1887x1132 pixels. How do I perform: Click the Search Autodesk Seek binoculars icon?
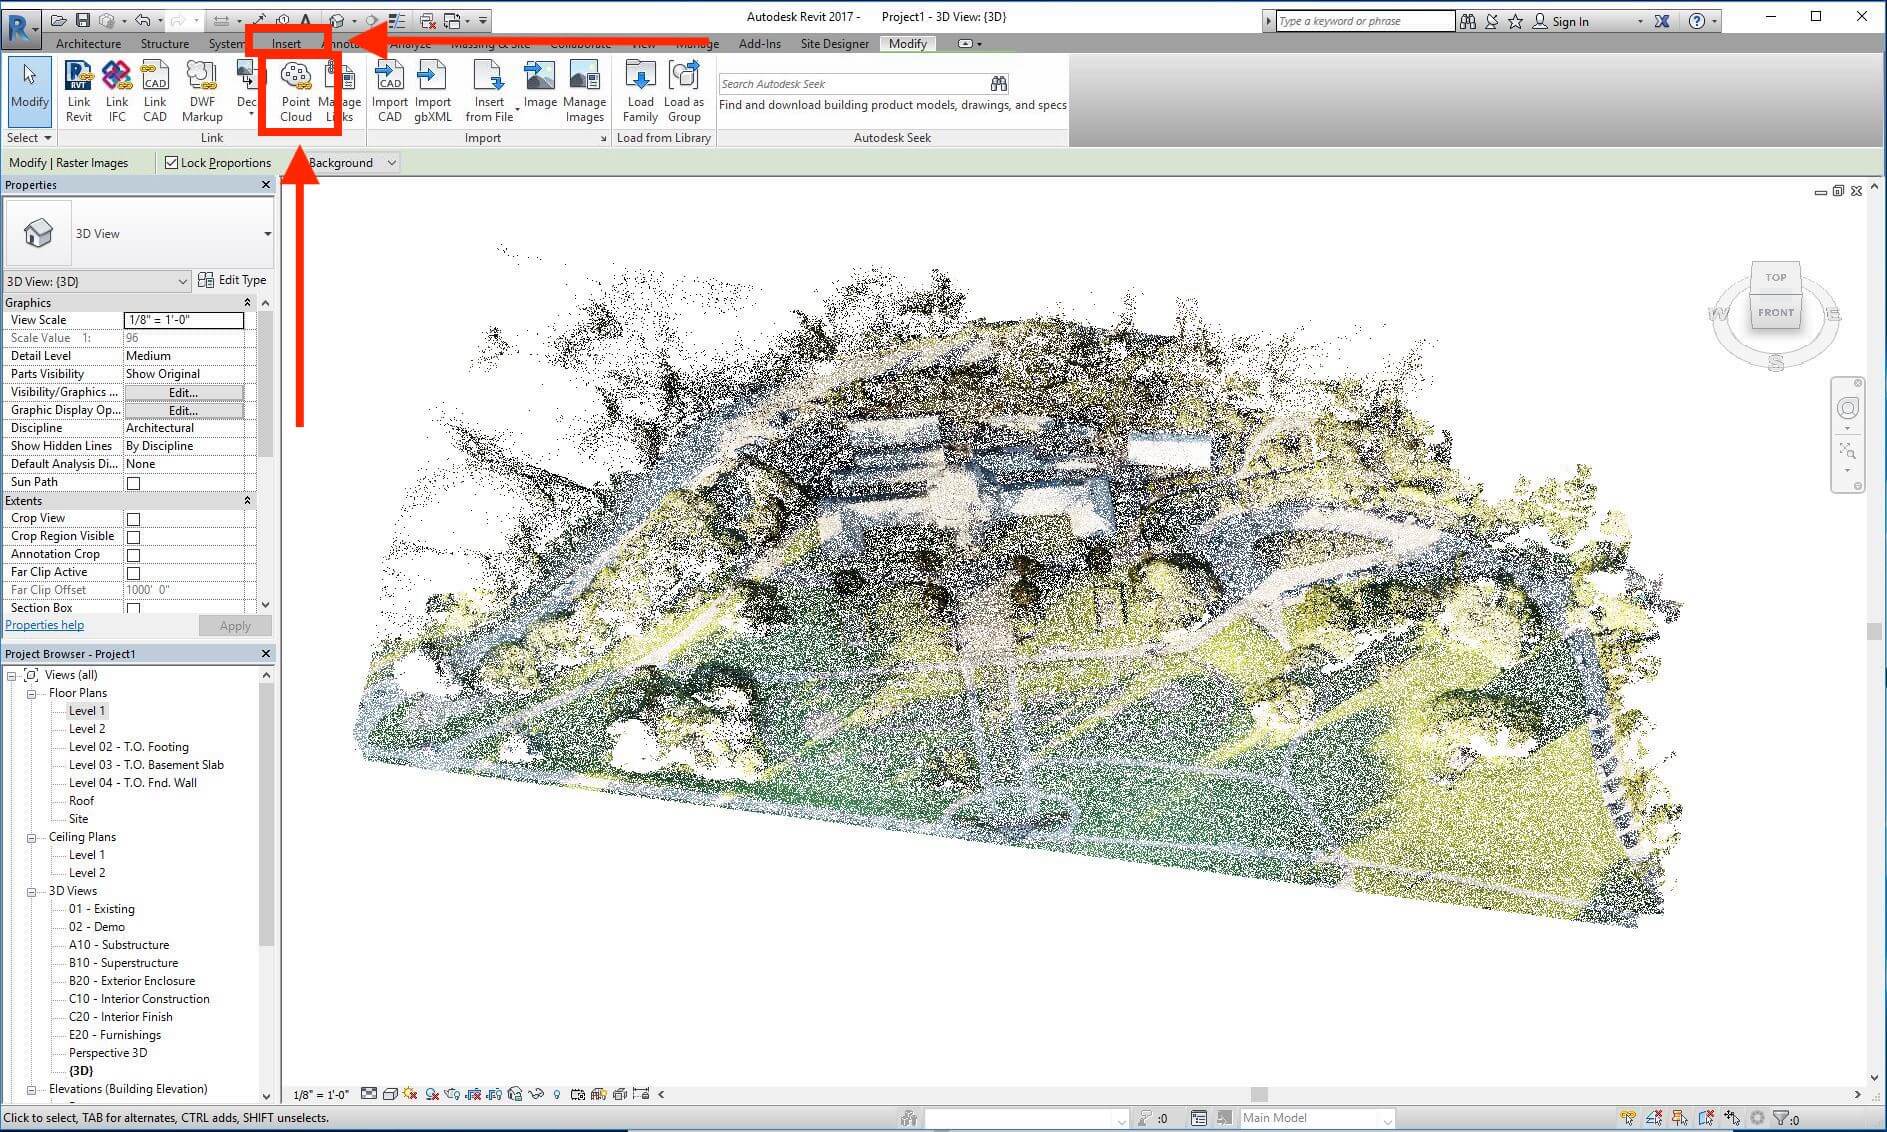(999, 84)
